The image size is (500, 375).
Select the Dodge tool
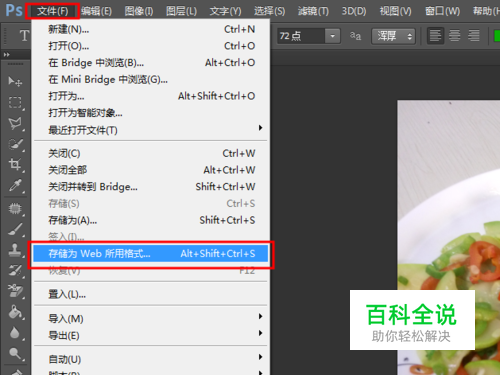15,353
